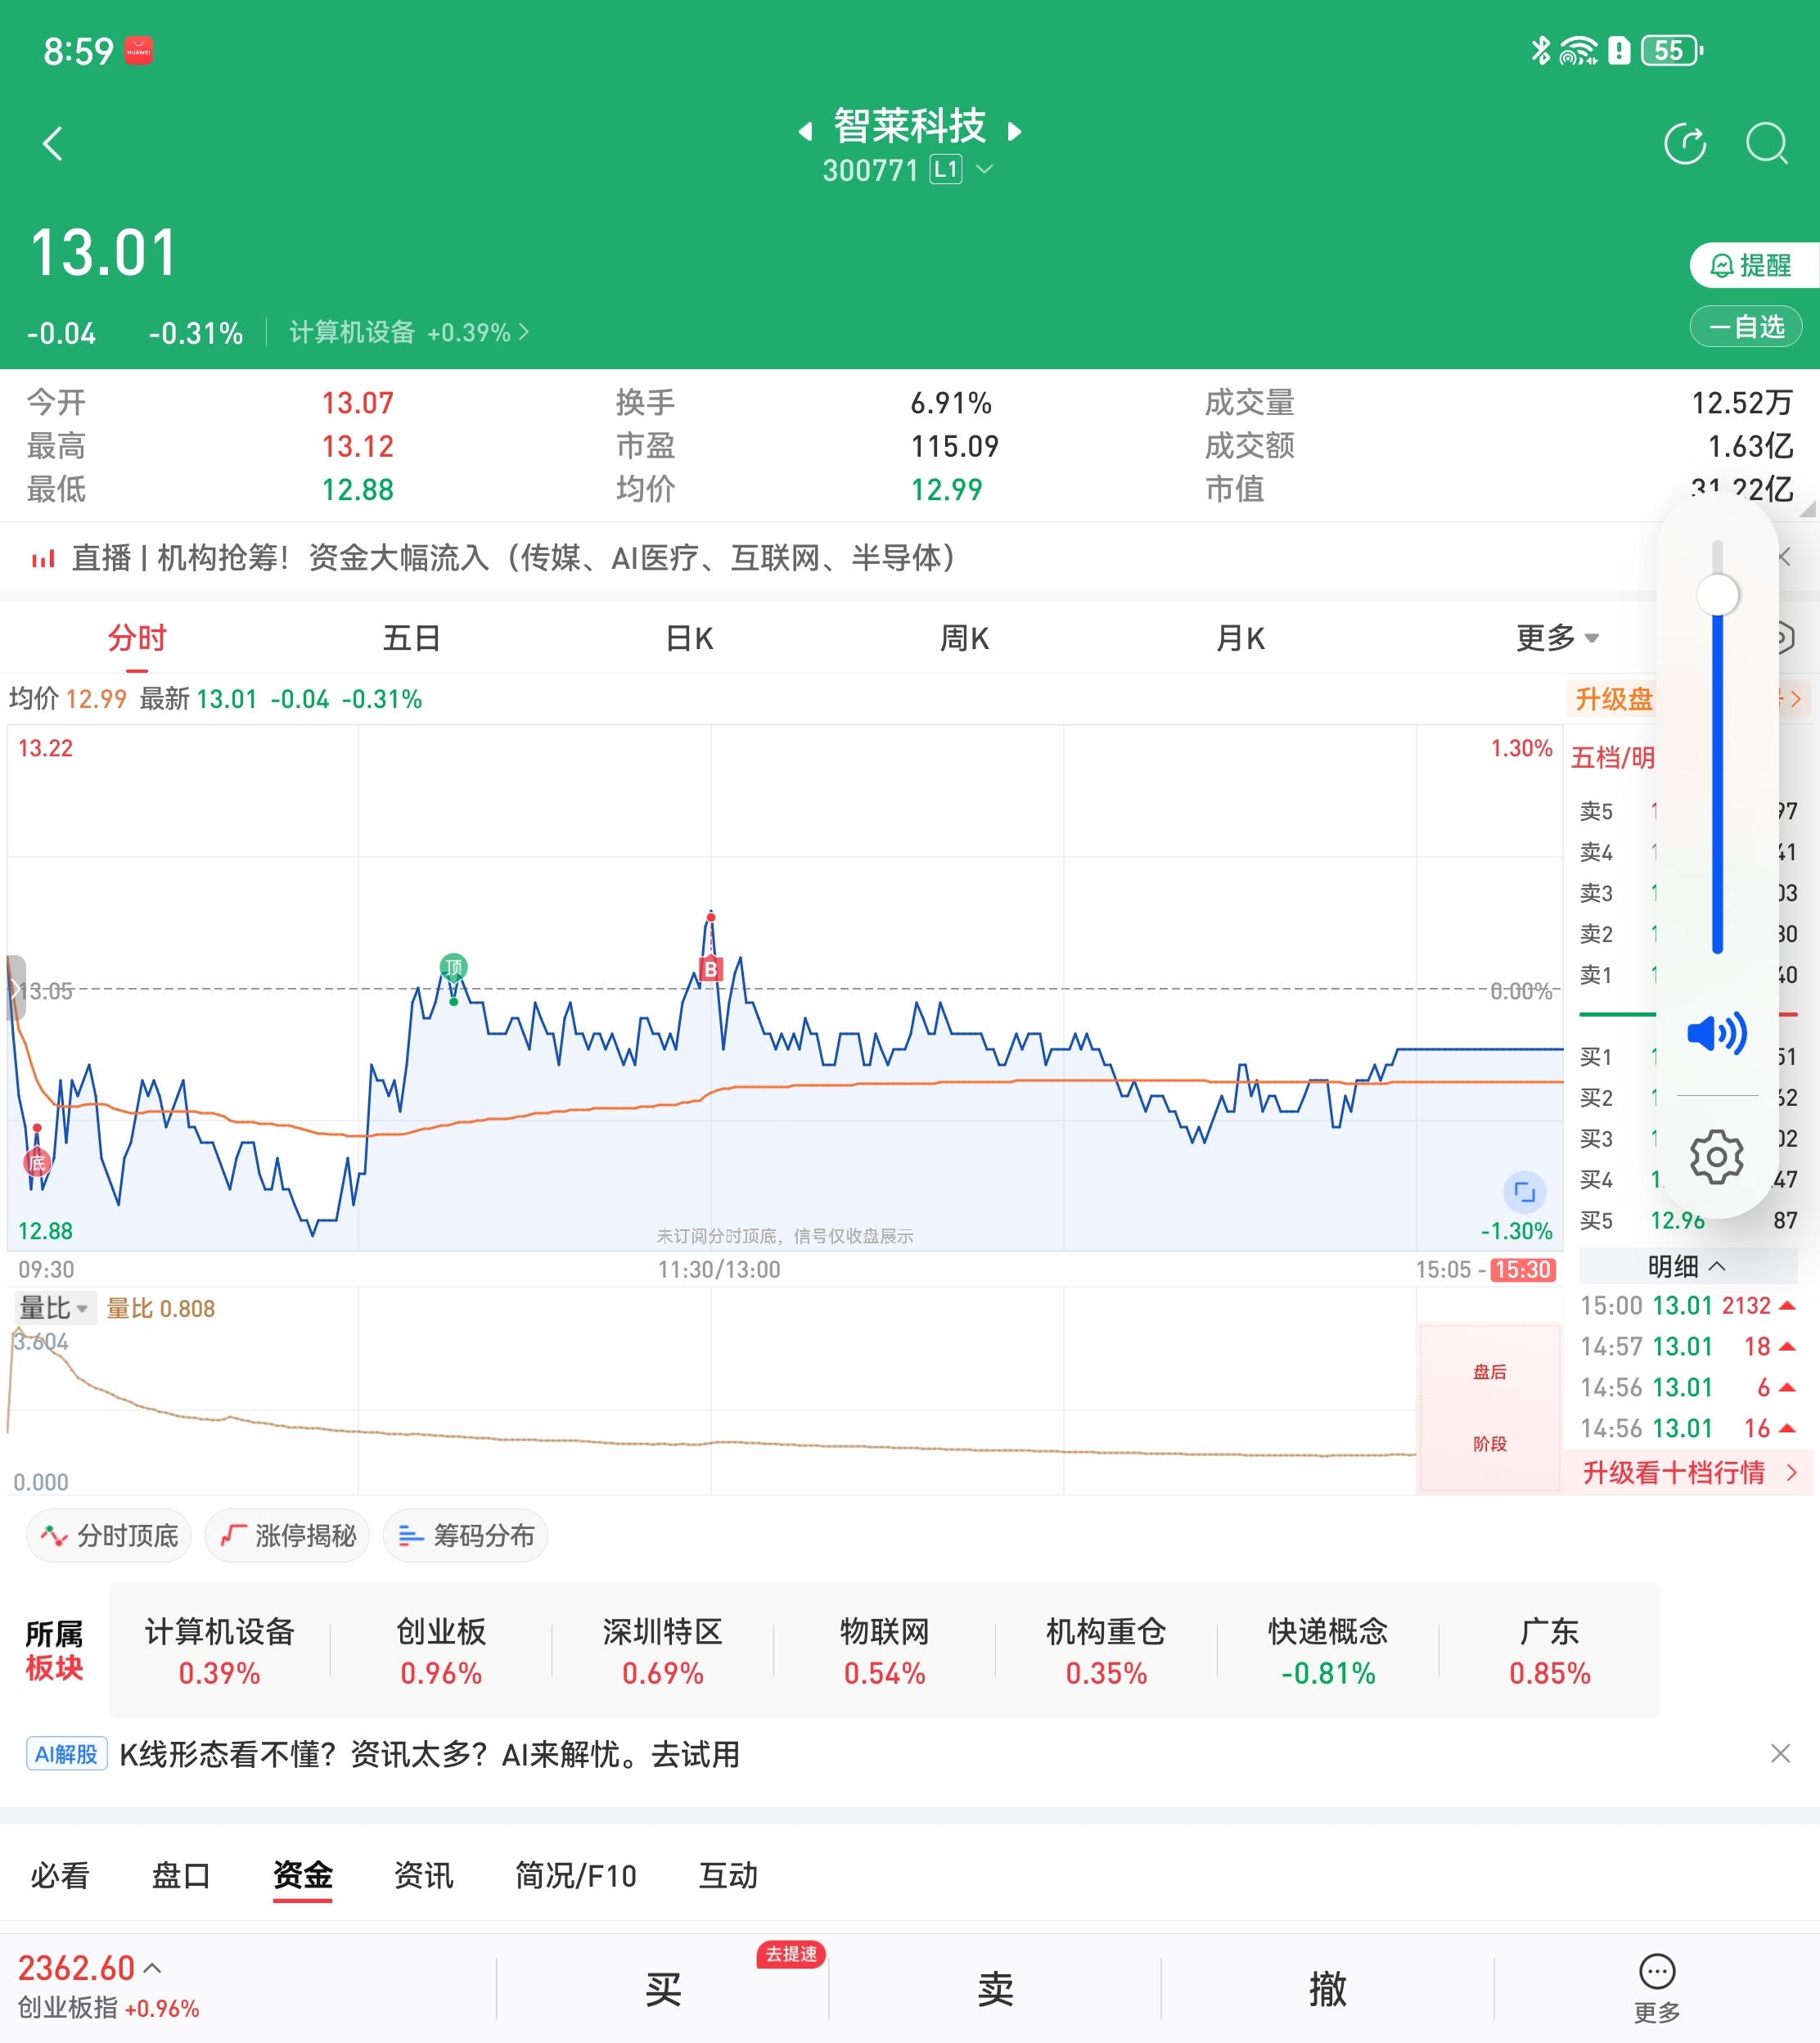Open 广东 0.85% sector block

tap(1550, 1650)
